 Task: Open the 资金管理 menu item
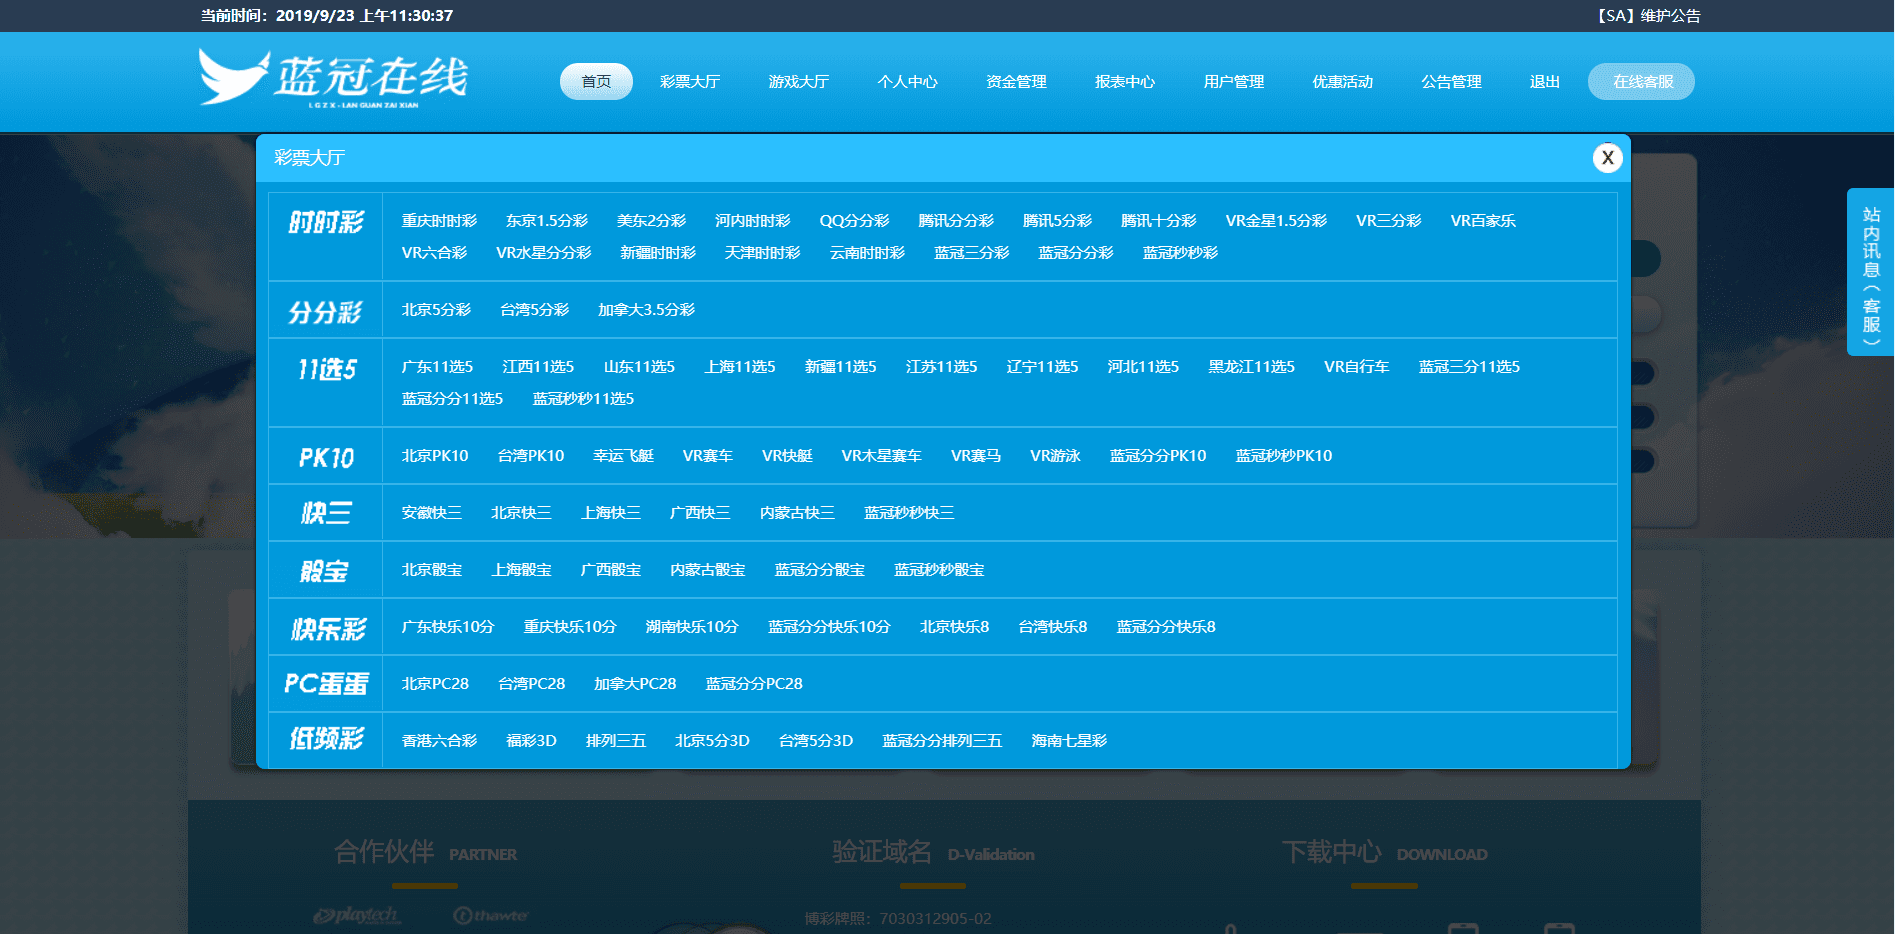click(x=1016, y=82)
